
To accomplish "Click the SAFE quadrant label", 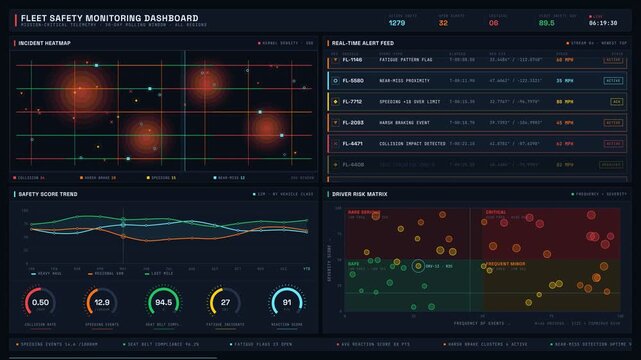I will 354,264.
